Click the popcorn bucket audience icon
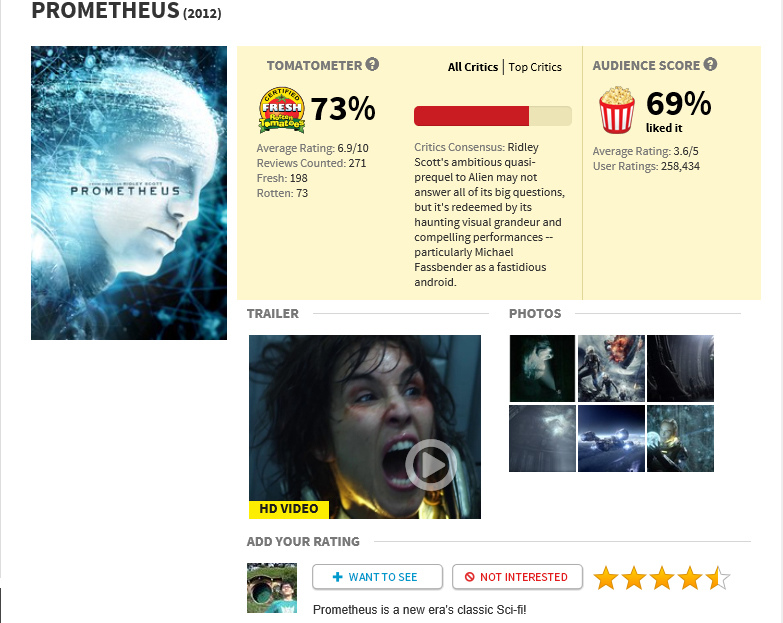This screenshot has height=623, width=783. tap(617, 110)
